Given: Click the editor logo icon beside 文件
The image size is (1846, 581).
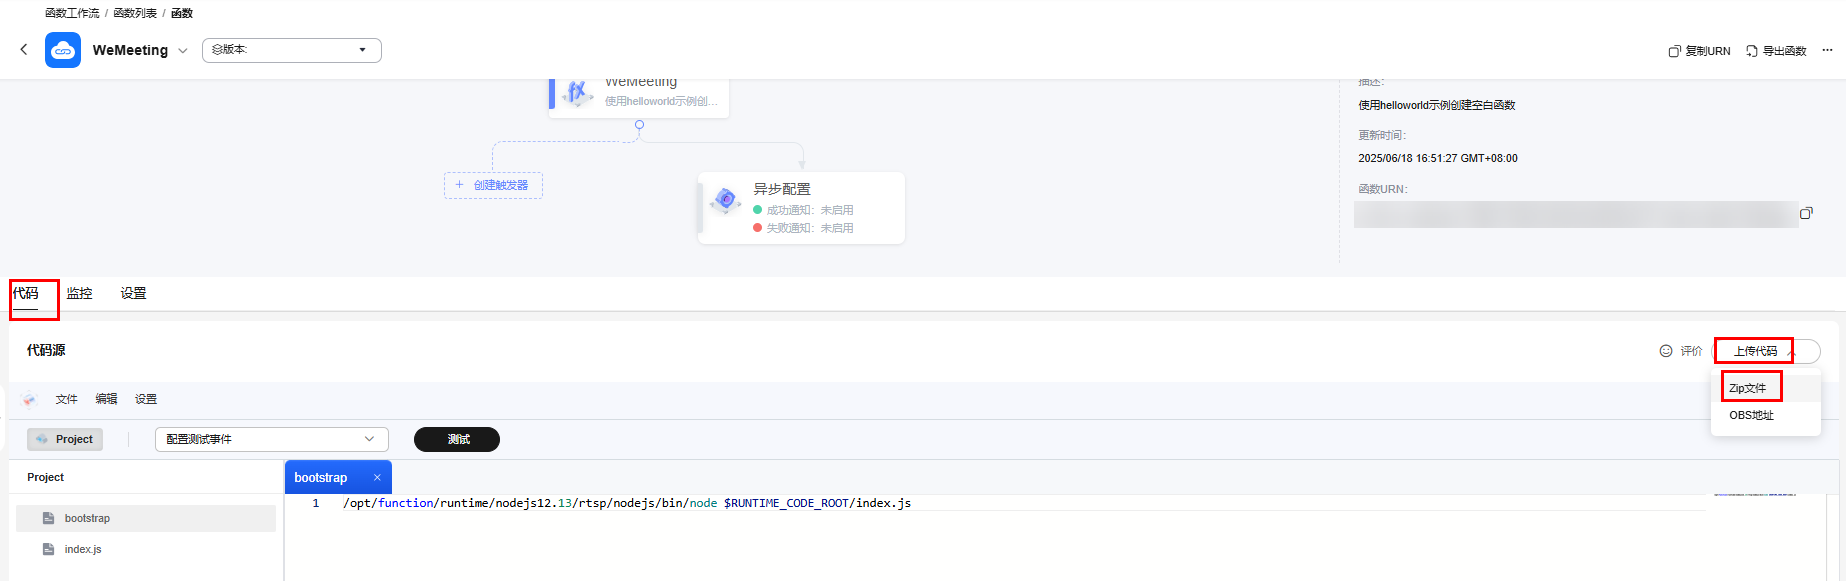Looking at the screenshot, I should 30,400.
